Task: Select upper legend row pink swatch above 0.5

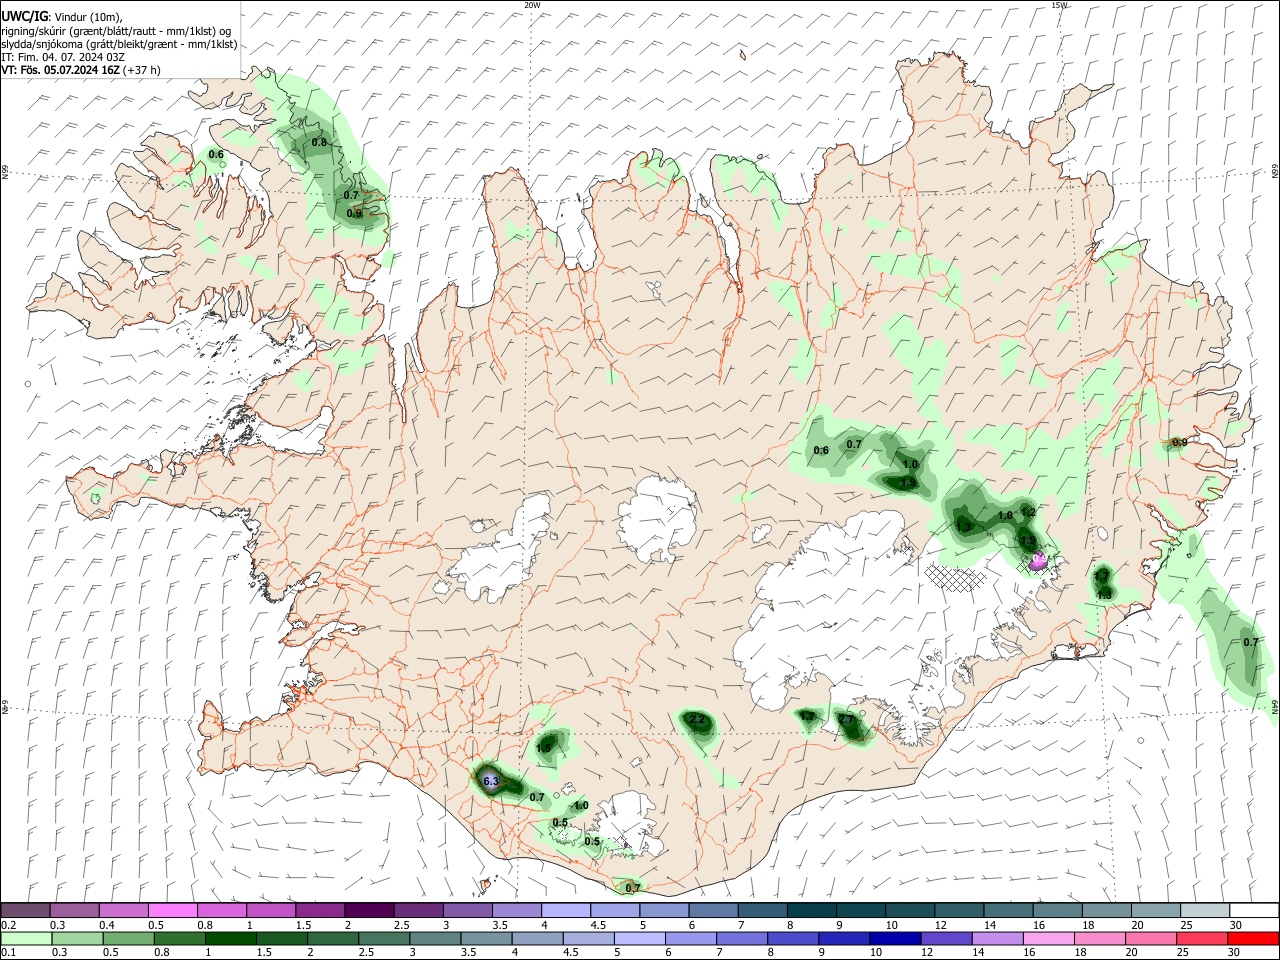Action: (x=172, y=910)
